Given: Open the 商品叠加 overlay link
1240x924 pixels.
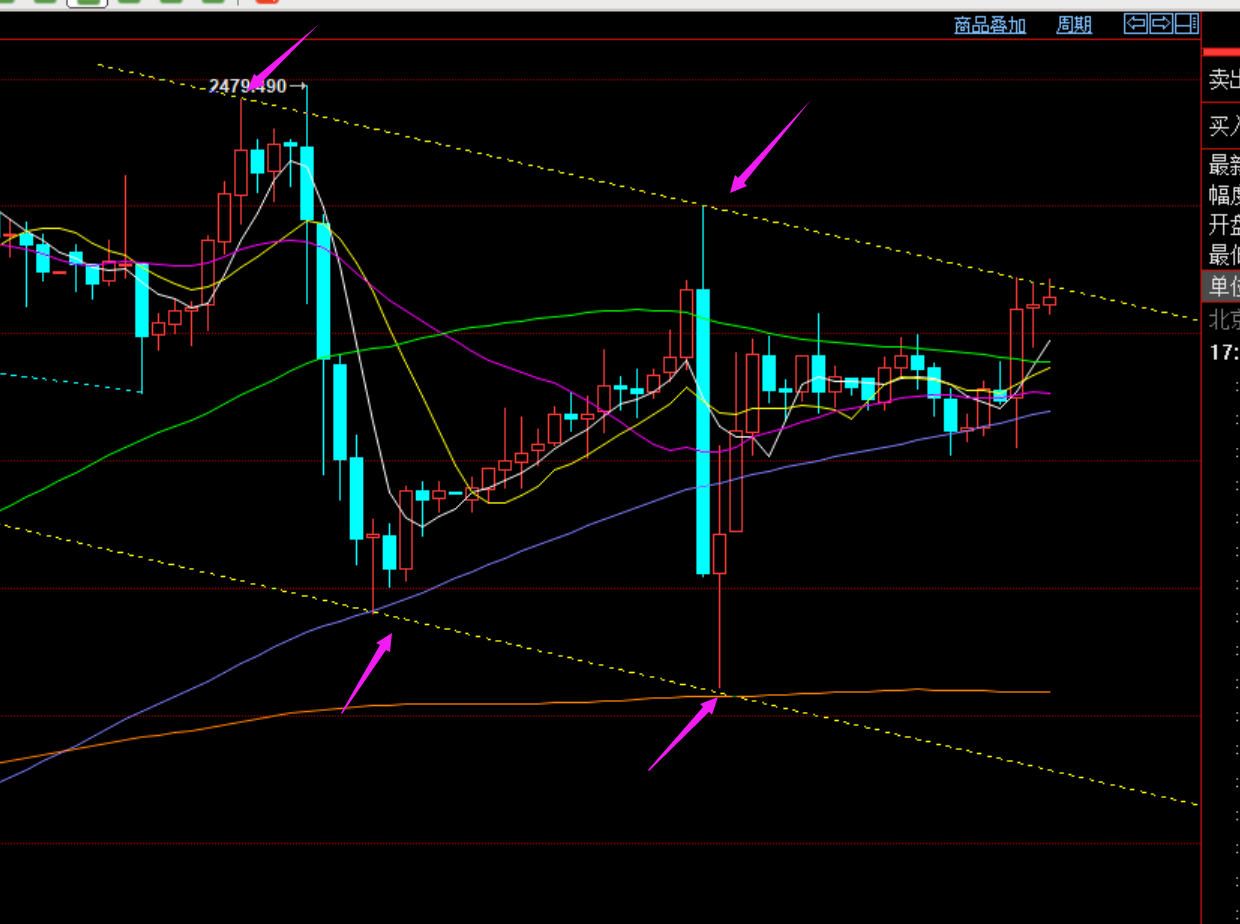Looking at the screenshot, I should [990, 26].
